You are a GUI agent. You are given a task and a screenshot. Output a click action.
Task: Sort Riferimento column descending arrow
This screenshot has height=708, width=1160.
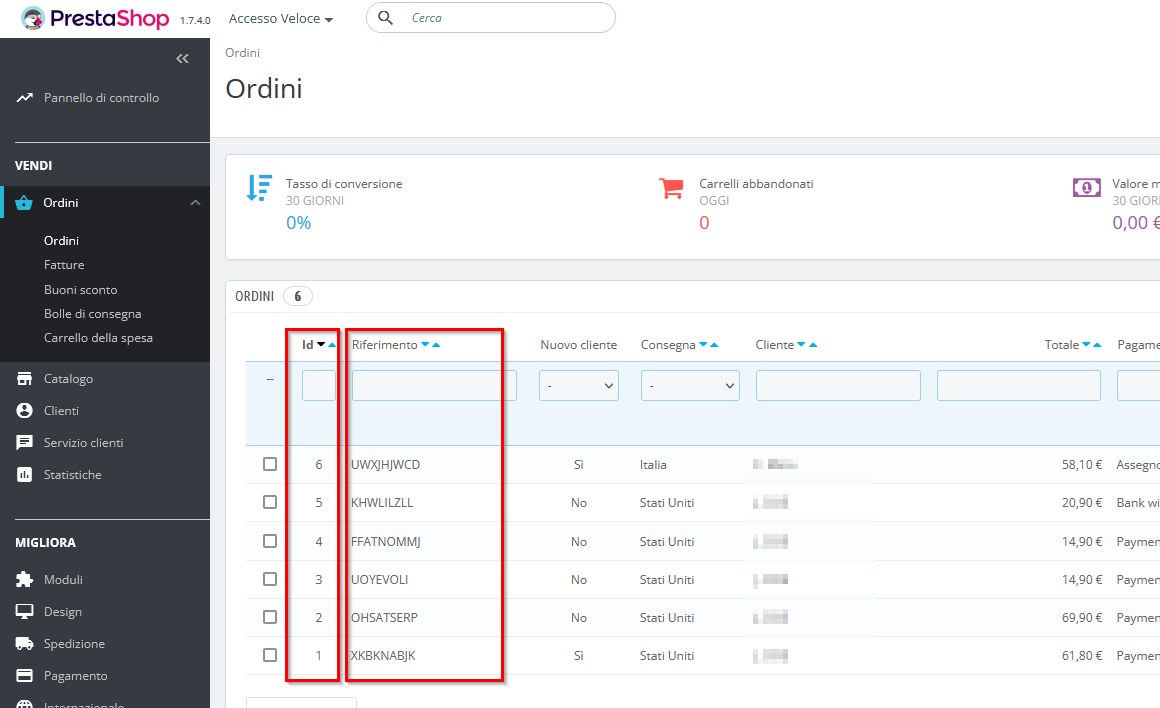click(x=425, y=345)
